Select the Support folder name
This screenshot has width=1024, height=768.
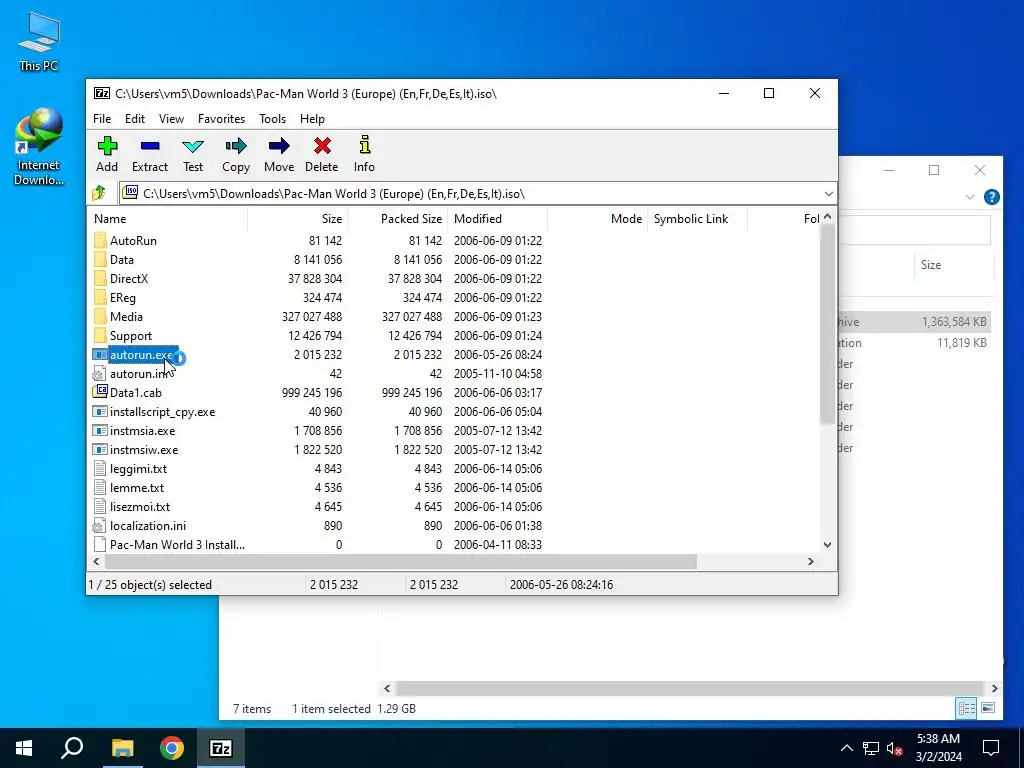[131, 336]
